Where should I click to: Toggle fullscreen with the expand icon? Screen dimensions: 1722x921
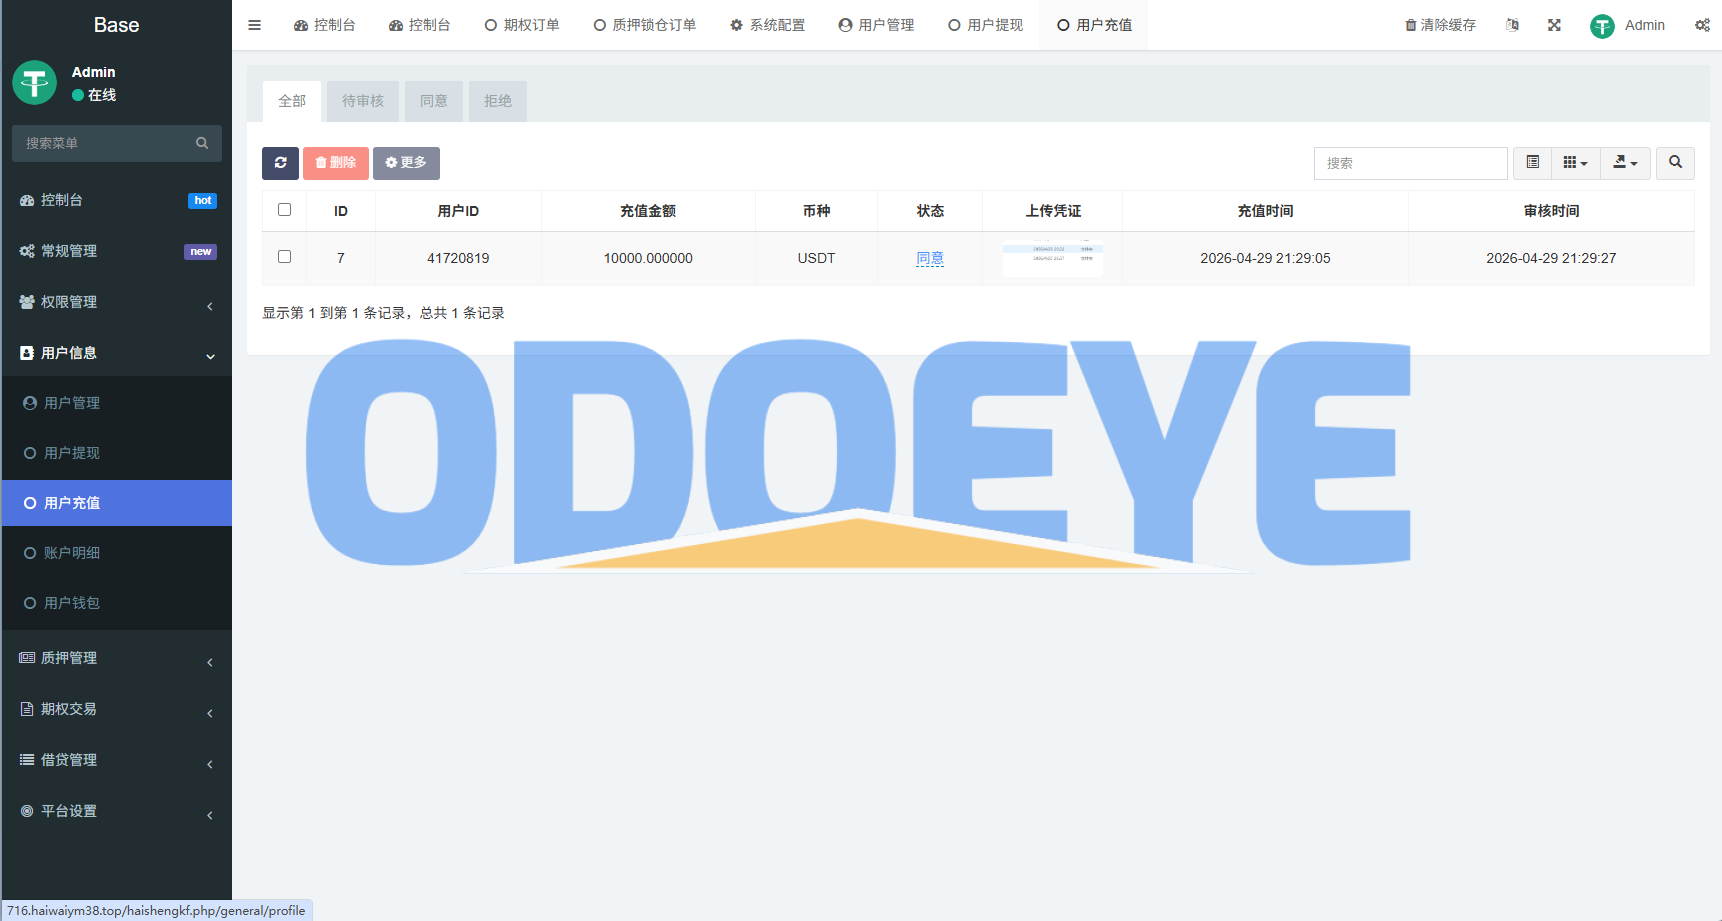point(1554,25)
